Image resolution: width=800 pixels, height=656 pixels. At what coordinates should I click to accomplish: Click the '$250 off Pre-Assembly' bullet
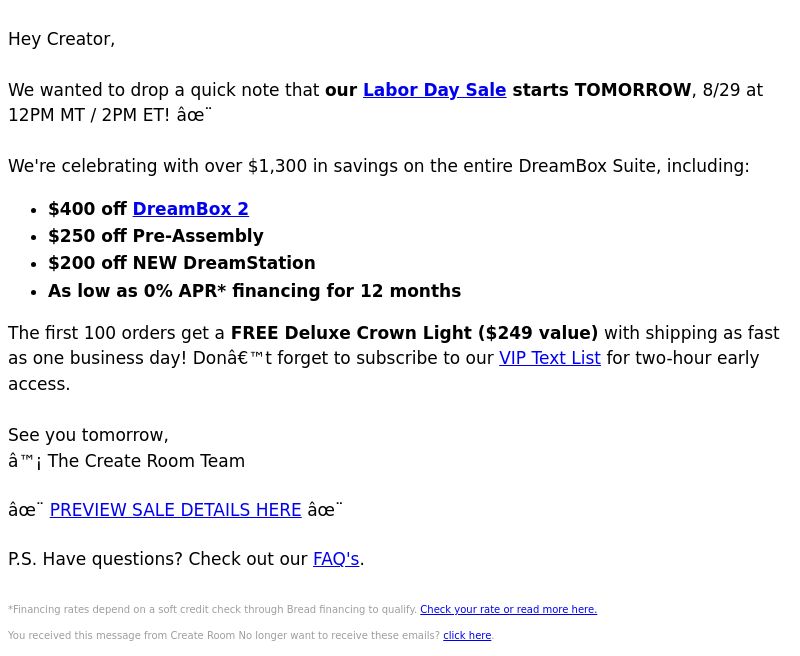click(x=156, y=236)
